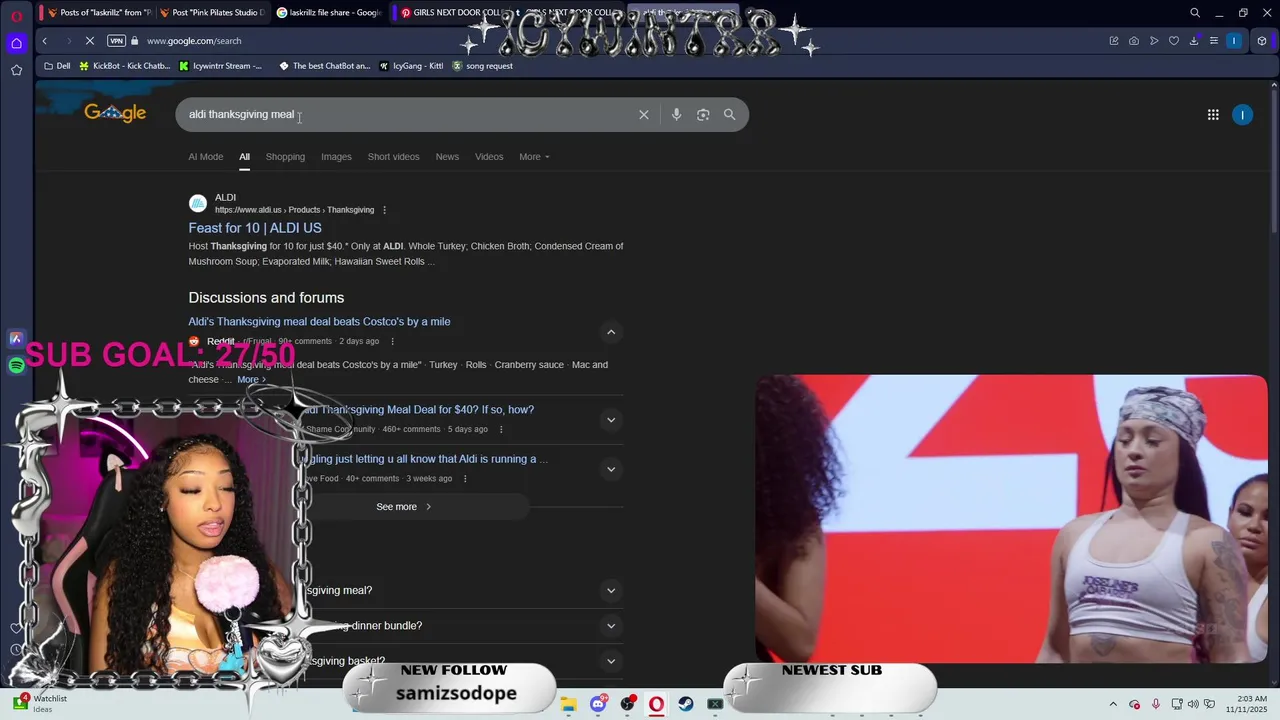The image size is (1280, 720).
Task: Click the magnifying glass search button
Action: (729, 115)
